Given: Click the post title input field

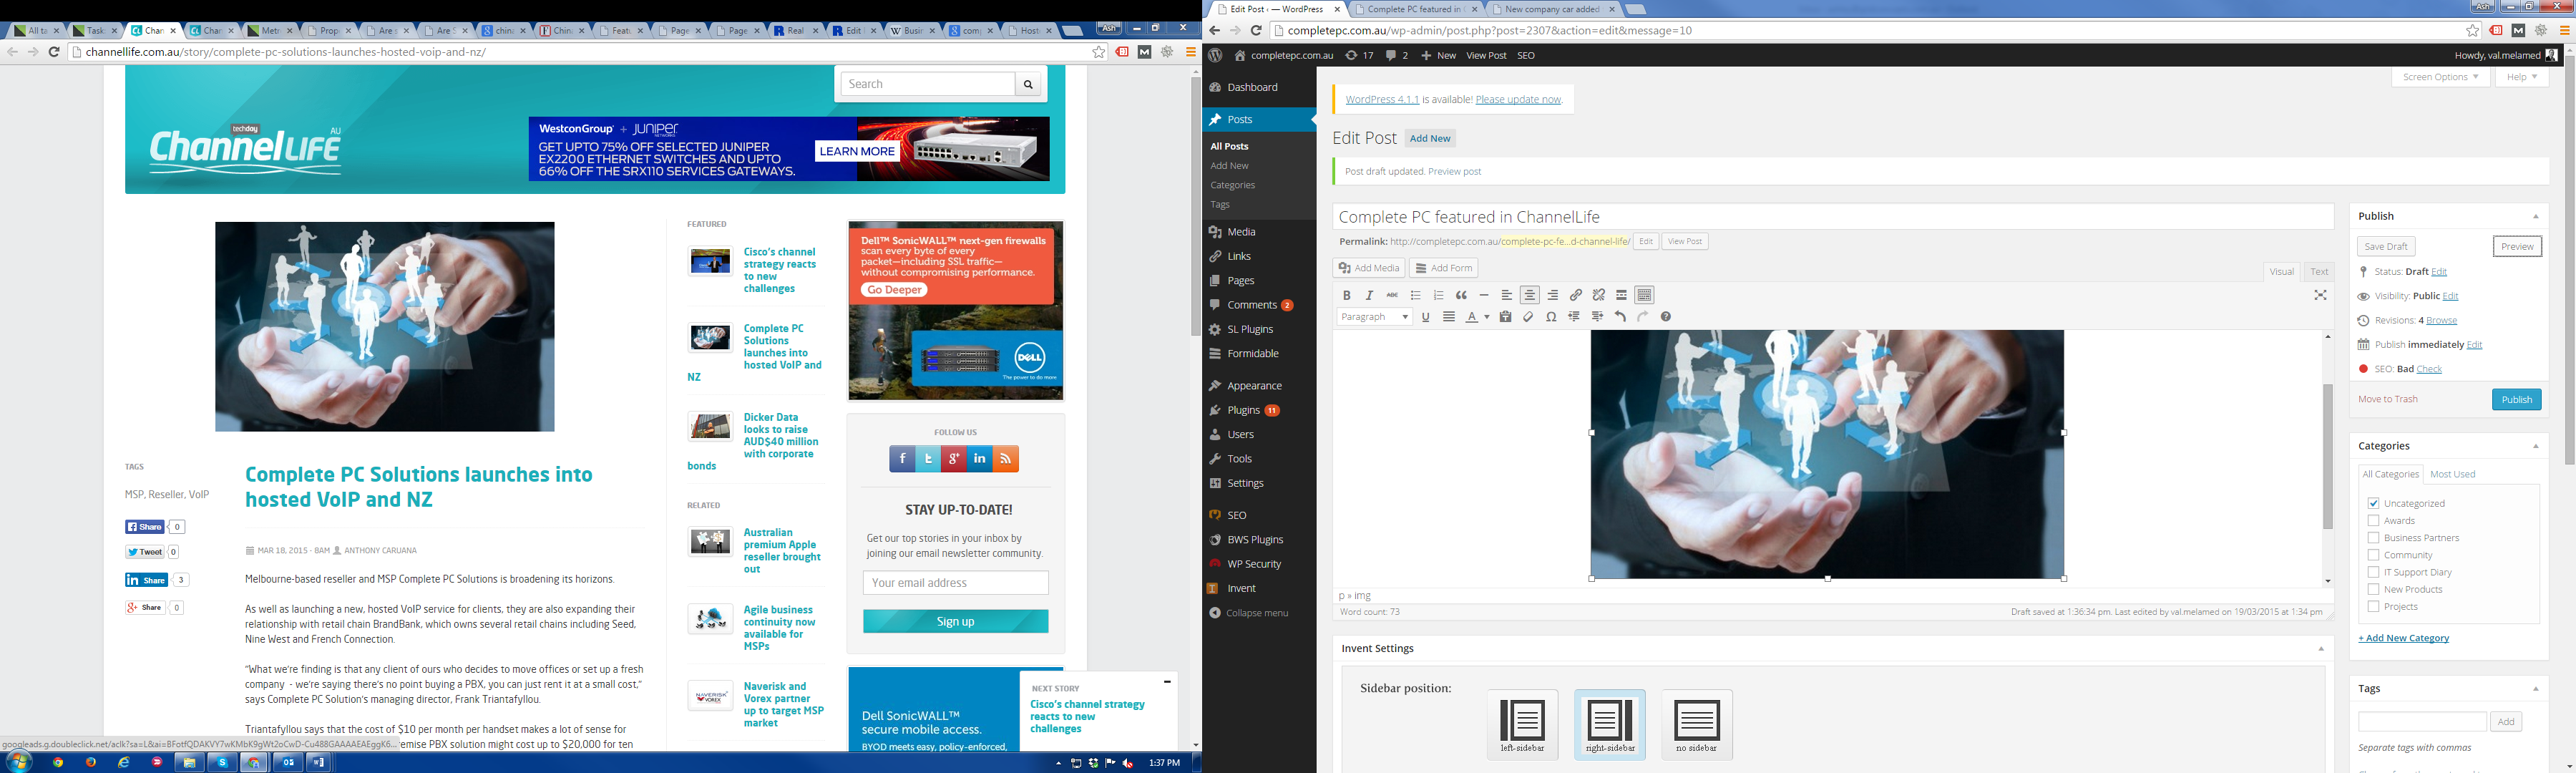Looking at the screenshot, I should coord(1832,217).
